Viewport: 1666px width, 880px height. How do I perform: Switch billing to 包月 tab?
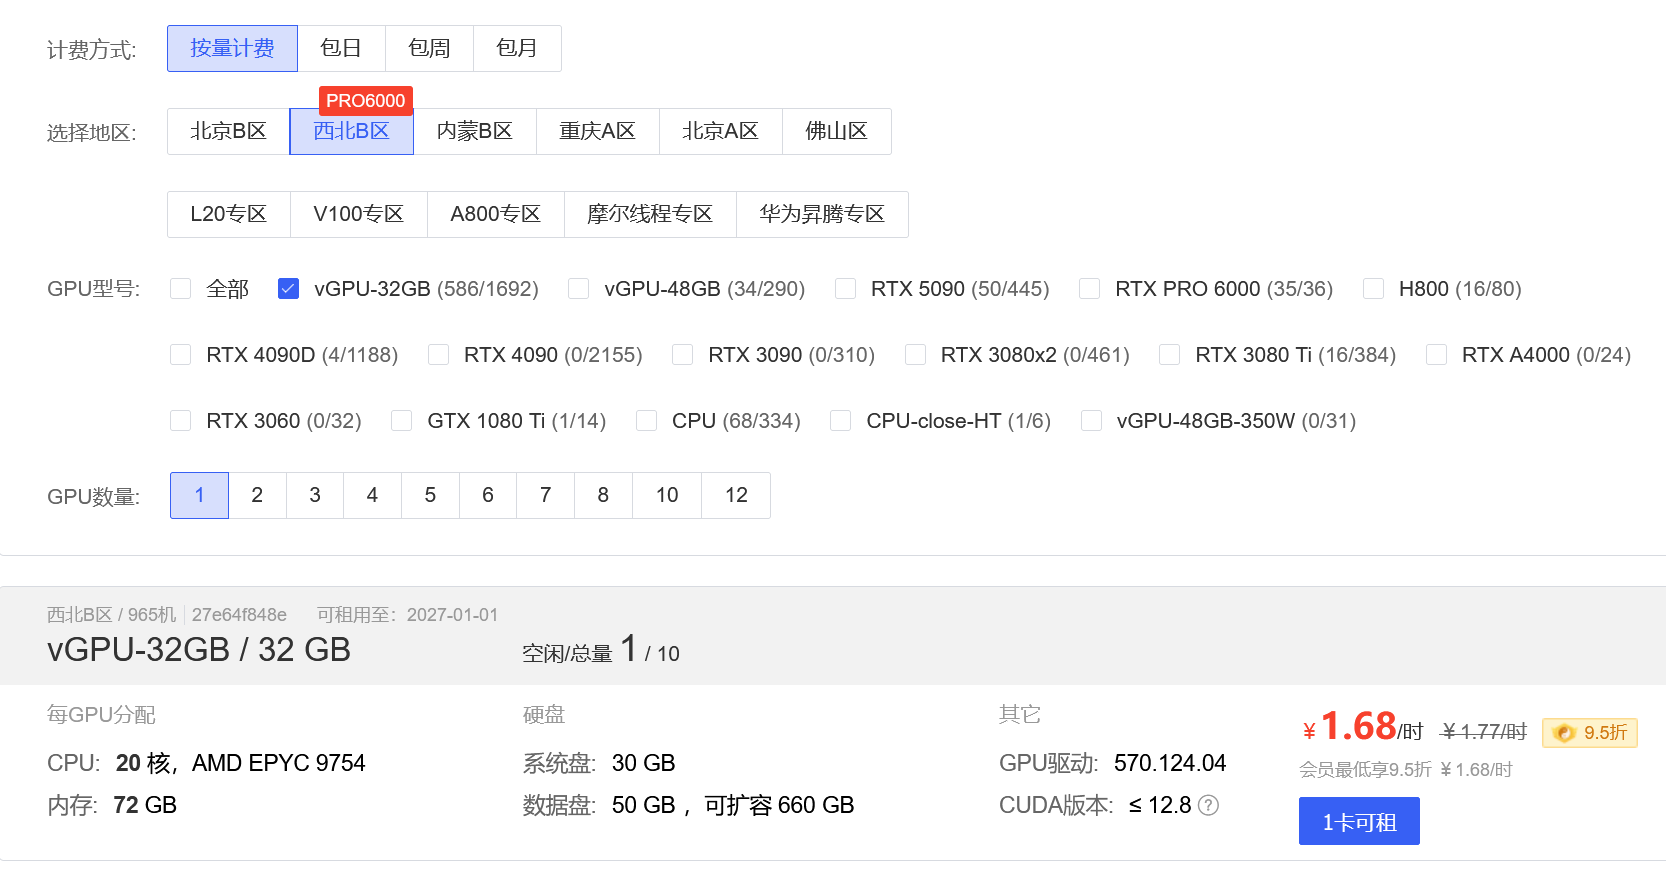pyautogui.click(x=517, y=48)
